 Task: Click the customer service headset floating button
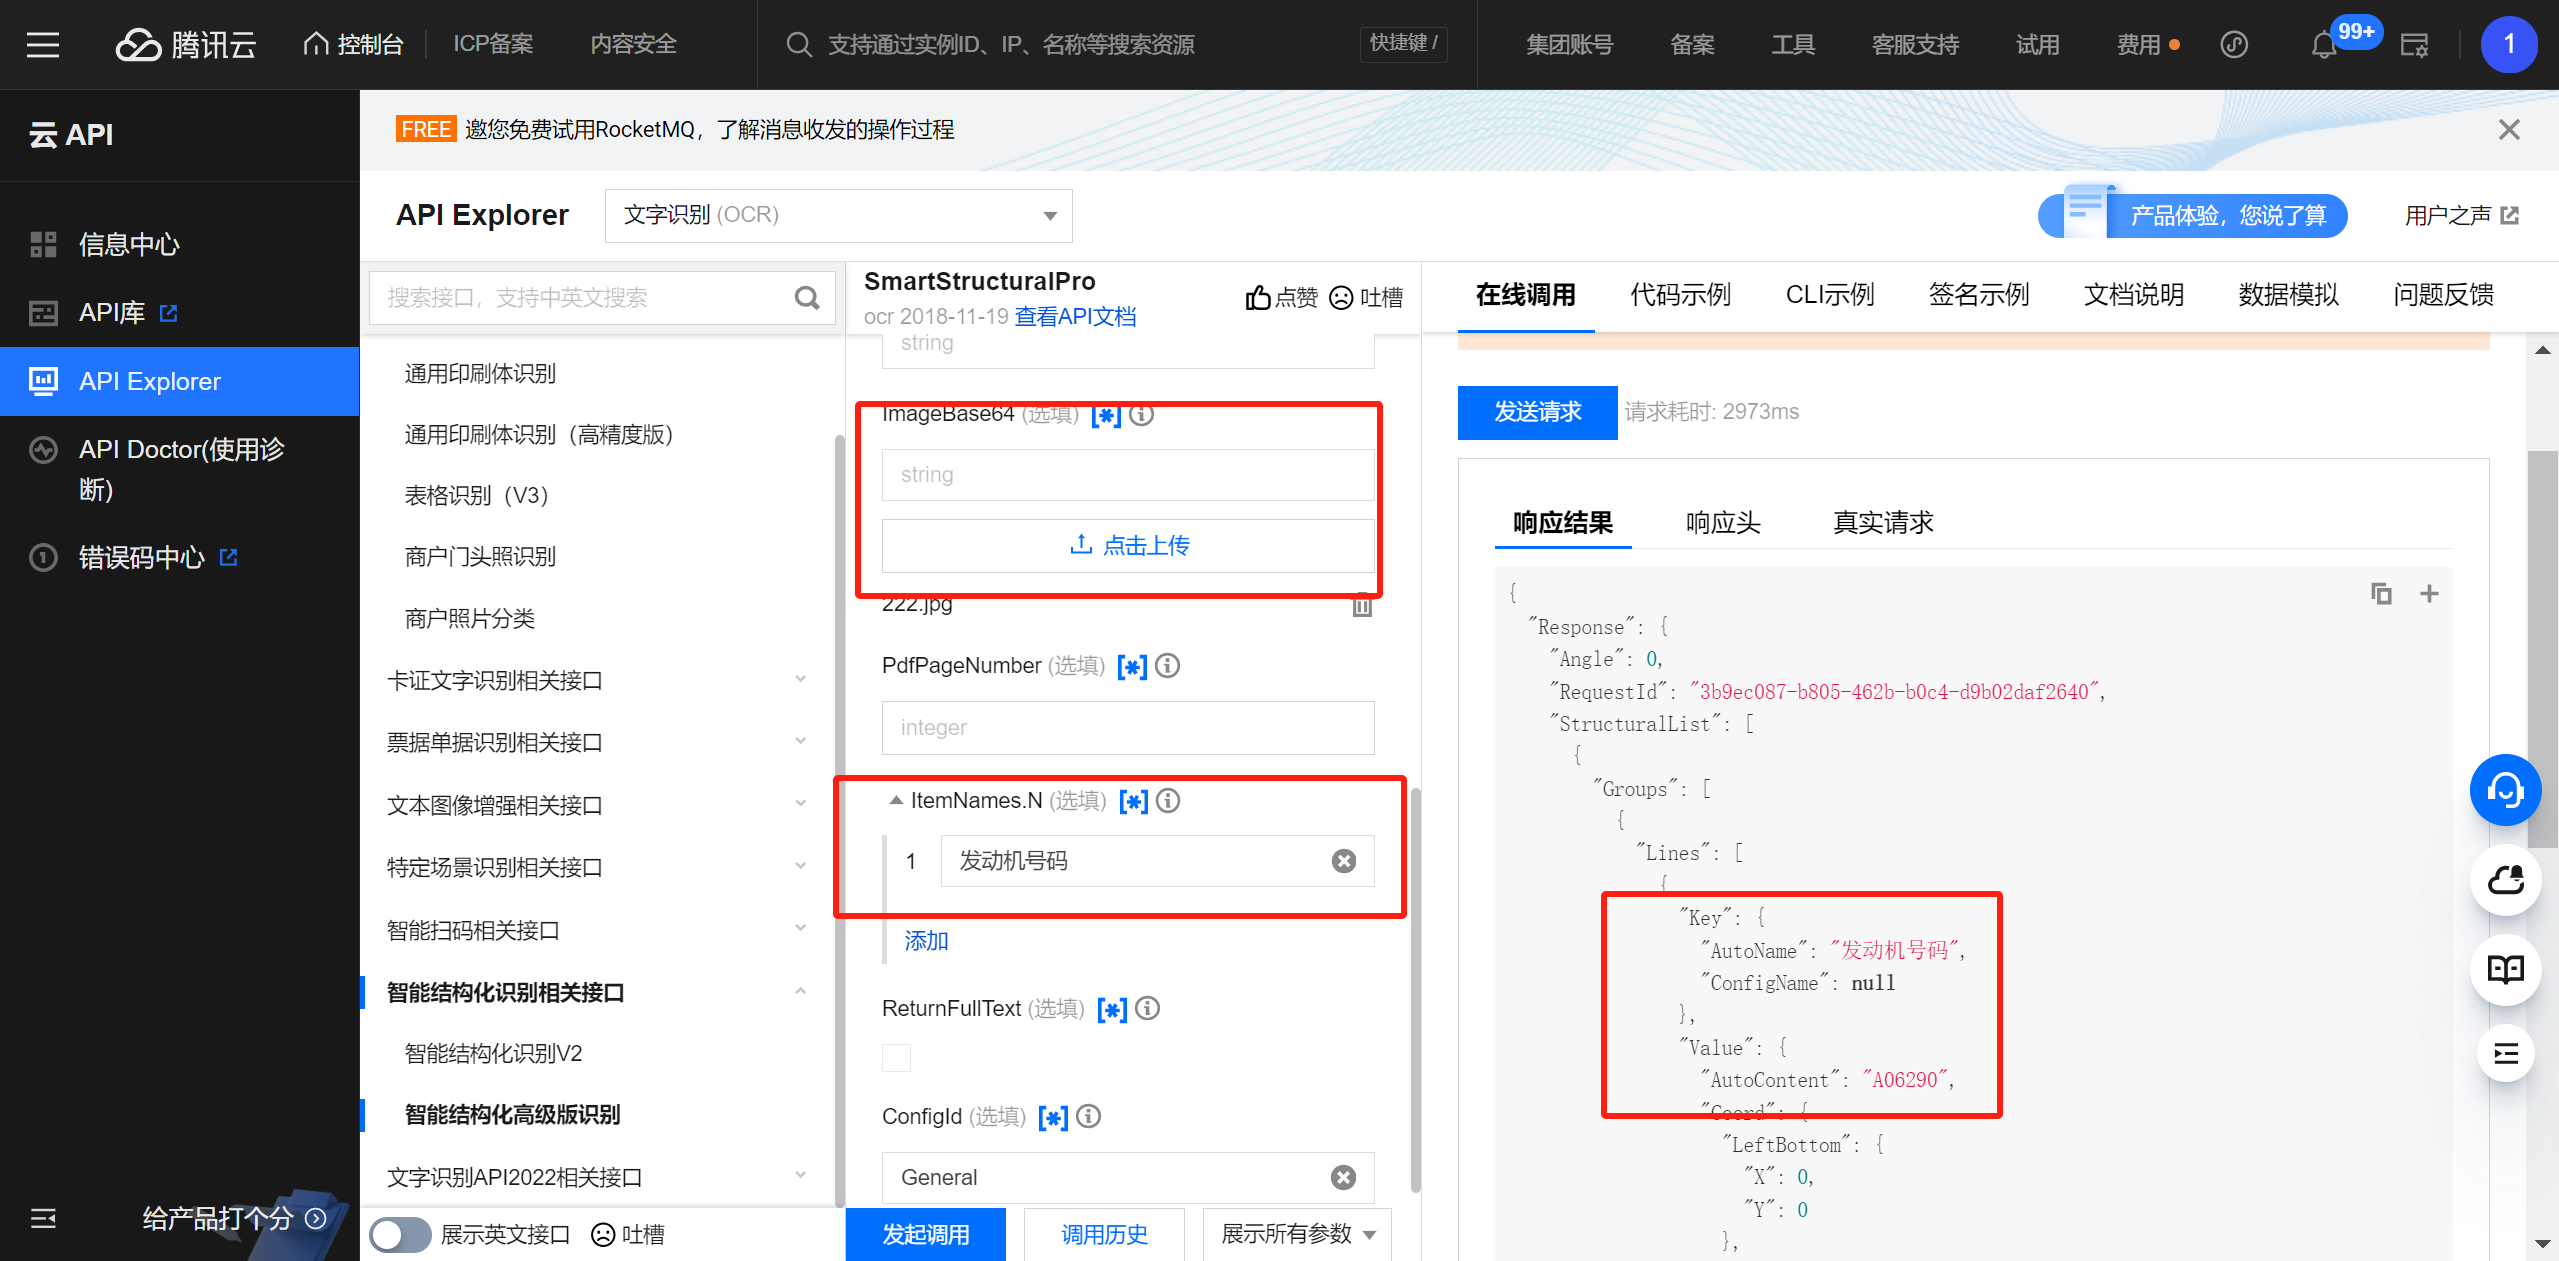tap(2504, 790)
